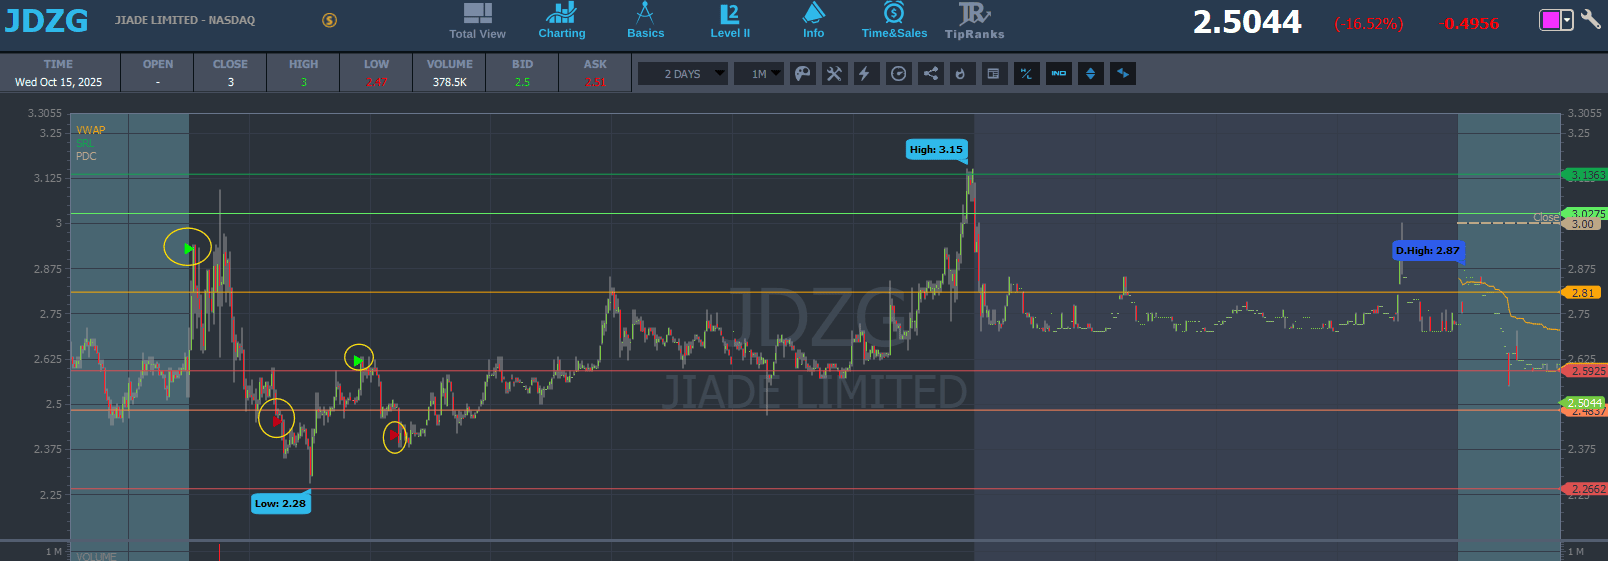Click the share chart icon
Viewport: 1608px width, 561px height.
pos(931,73)
